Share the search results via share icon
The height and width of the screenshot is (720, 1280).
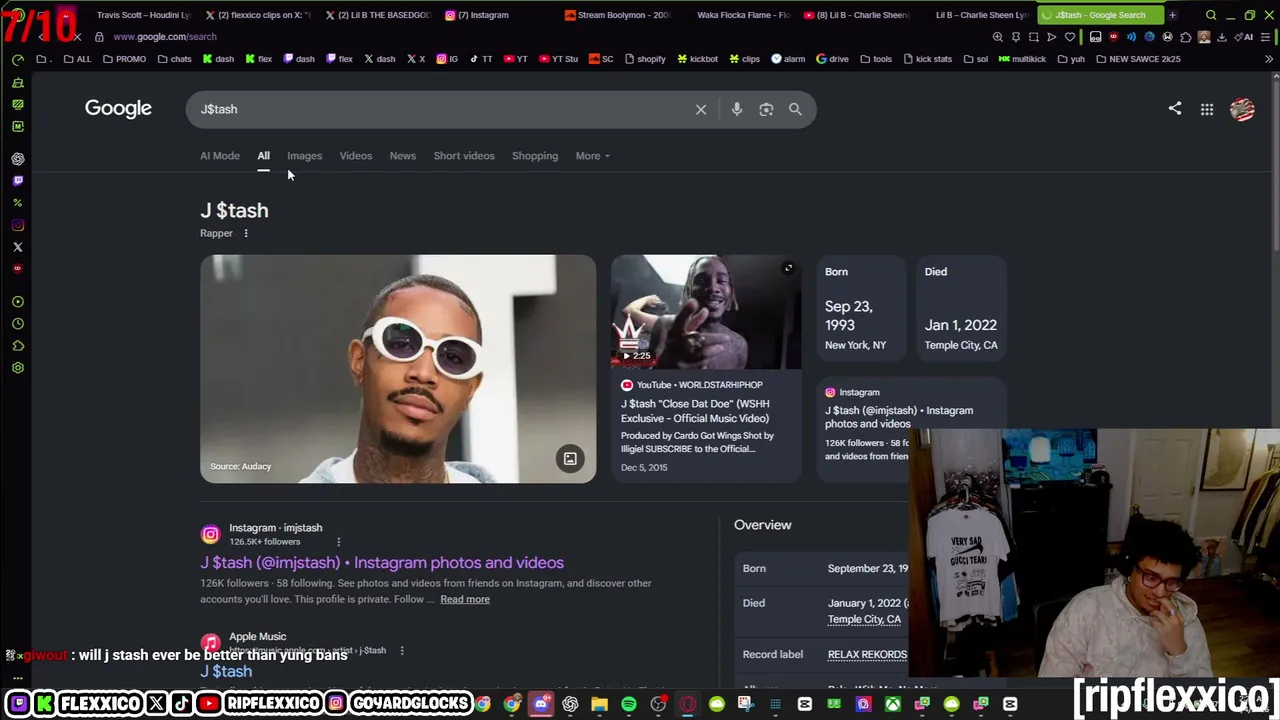pos(1175,108)
